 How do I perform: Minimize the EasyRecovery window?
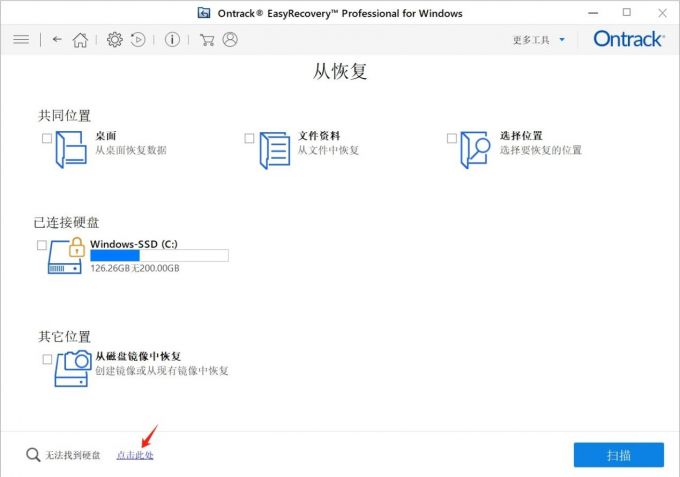pos(593,13)
